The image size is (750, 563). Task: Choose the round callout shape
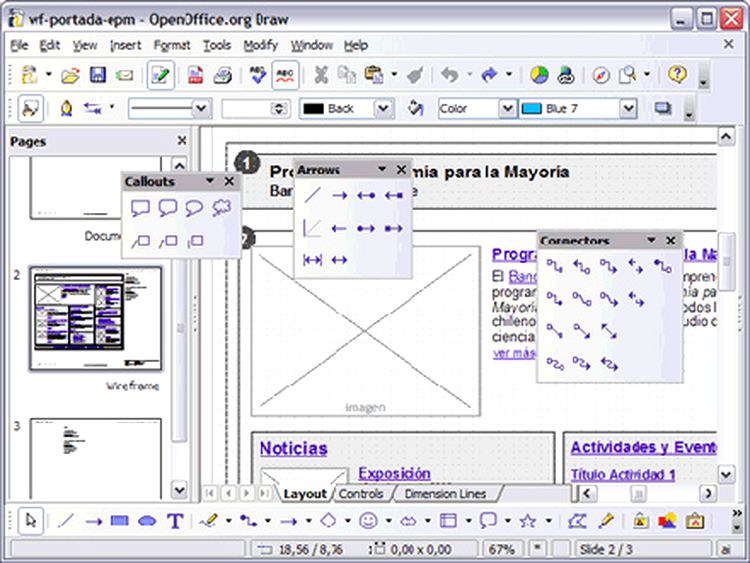point(194,208)
